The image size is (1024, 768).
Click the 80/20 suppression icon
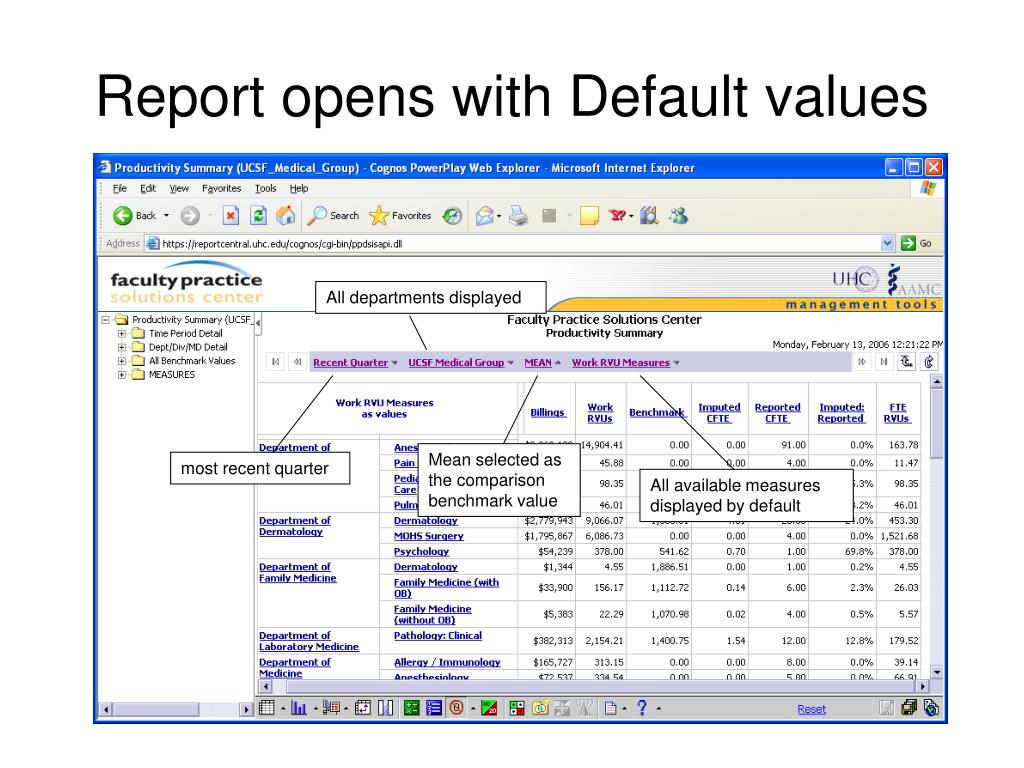(x=489, y=708)
